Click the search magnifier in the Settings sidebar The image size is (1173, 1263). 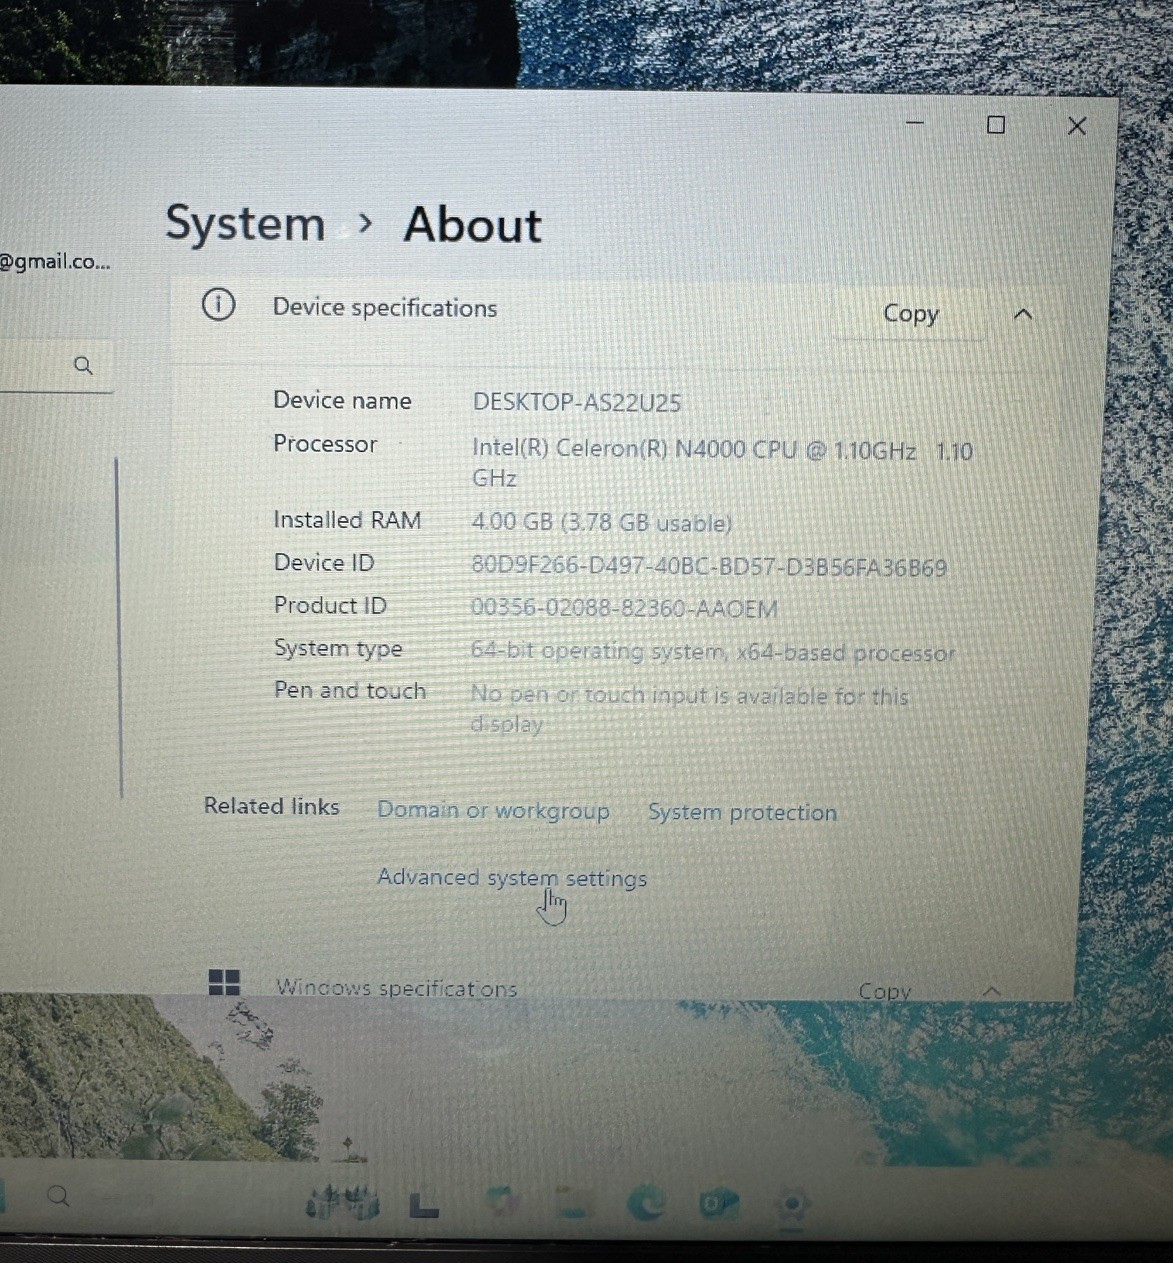(x=84, y=365)
